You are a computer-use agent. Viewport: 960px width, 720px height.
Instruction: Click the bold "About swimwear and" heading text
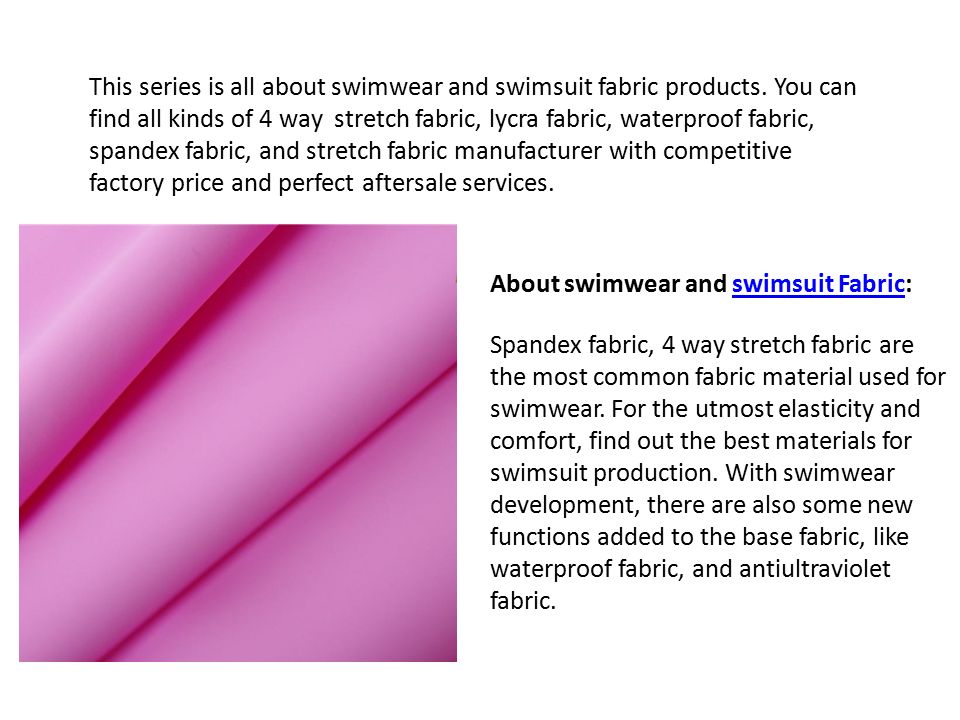pos(608,284)
